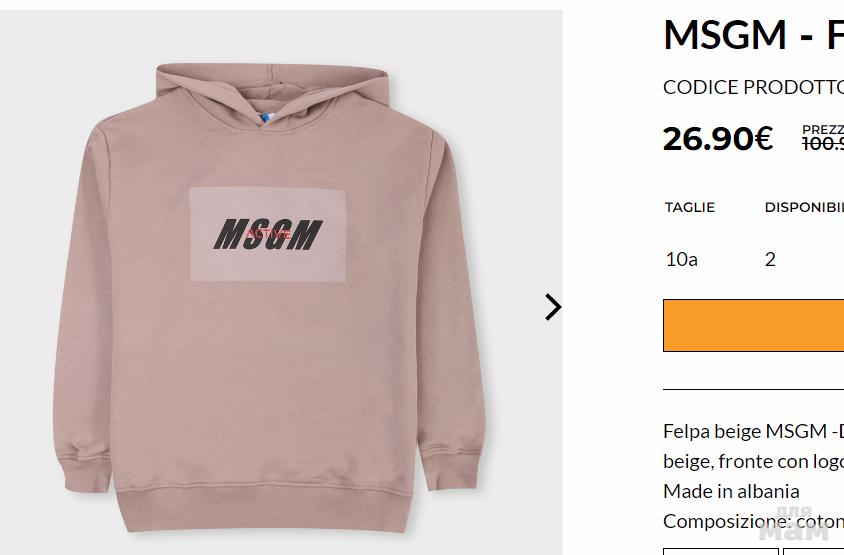The width and height of the screenshot is (844, 555).
Task: Click the 'Made in albania' text
Action: point(731,491)
